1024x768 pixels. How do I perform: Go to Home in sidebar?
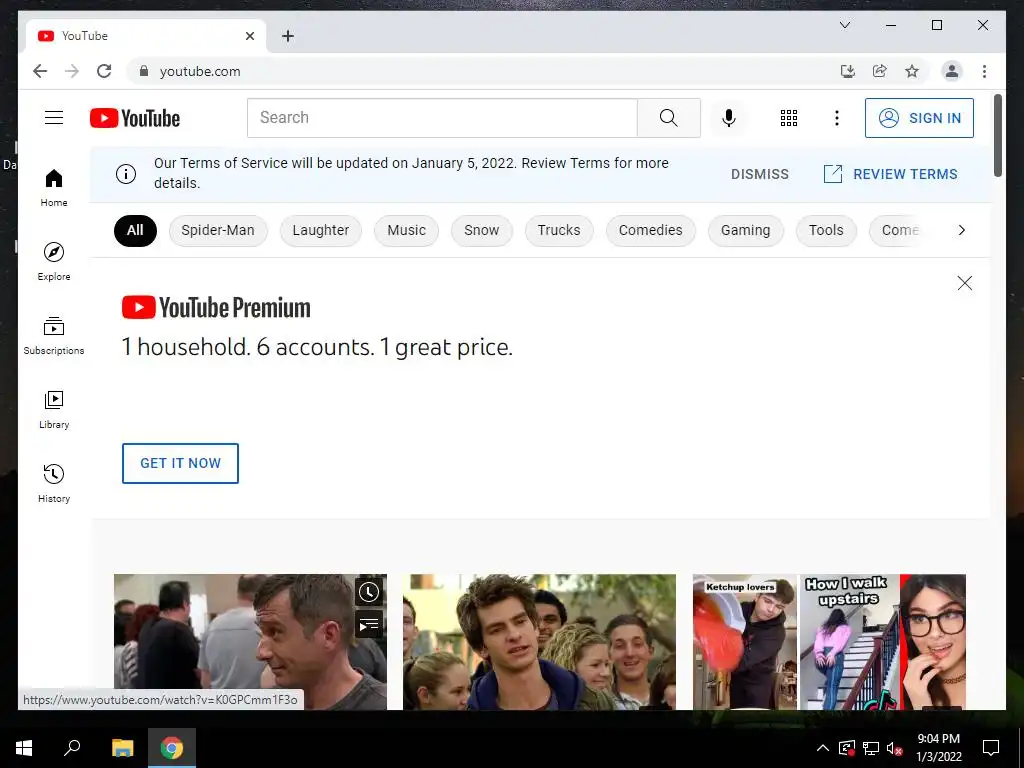[54, 188]
